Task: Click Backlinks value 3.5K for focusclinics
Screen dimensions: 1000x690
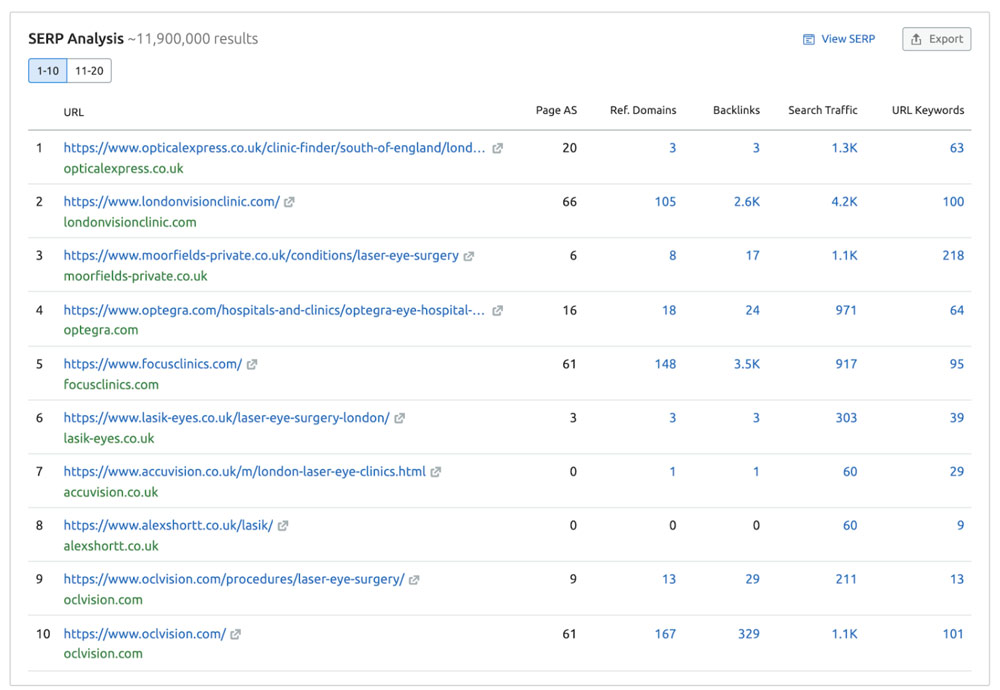Action: [x=747, y=363]
